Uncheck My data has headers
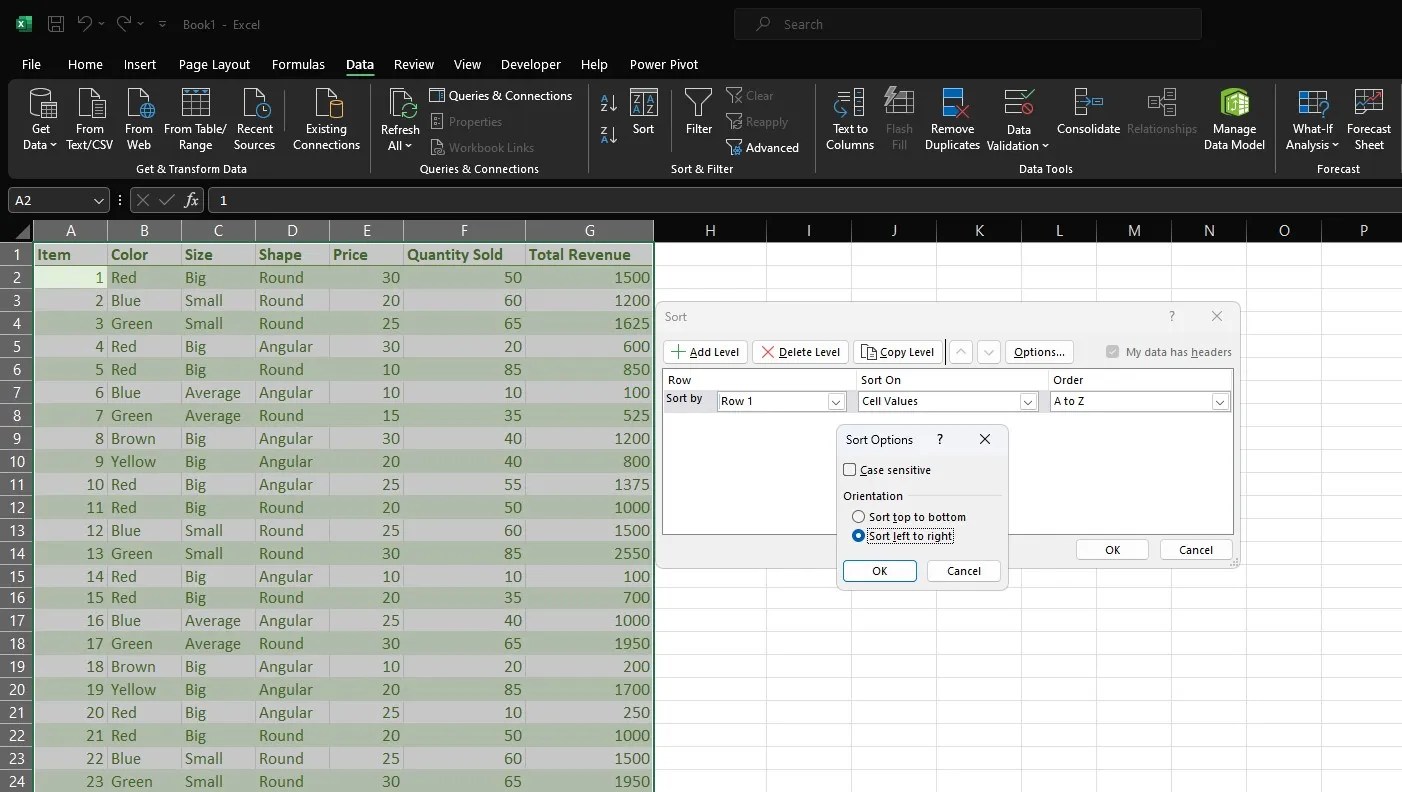This screenshot has width=1402, height=792. pos(1112,351)
